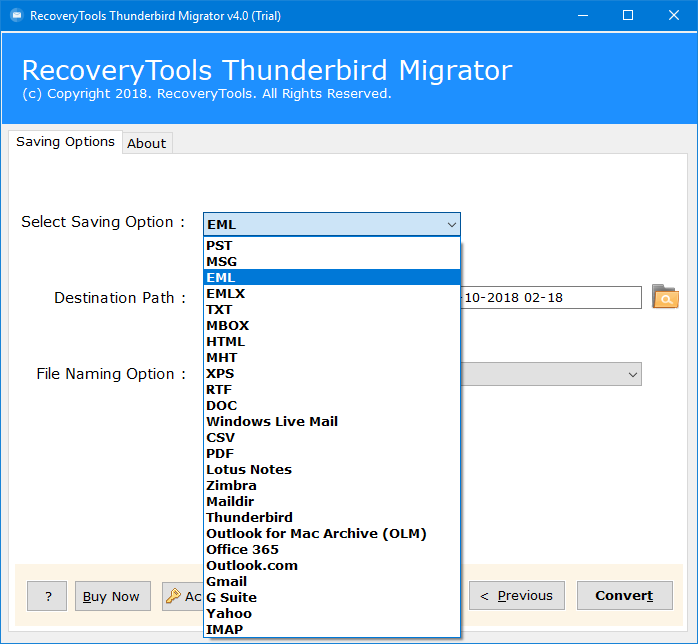The image size is (698, 644).
Task: Pick EMLX format option
Action: click(x=332, y=294)
